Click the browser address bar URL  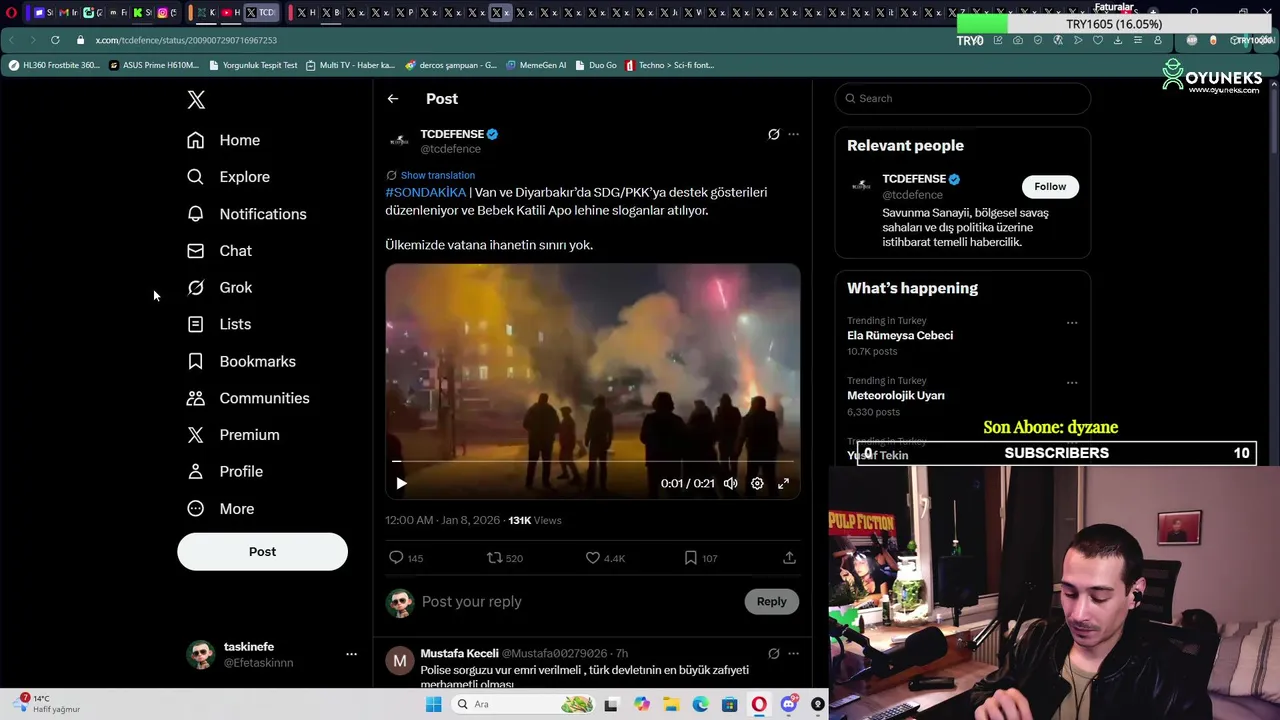coord(186,40)
